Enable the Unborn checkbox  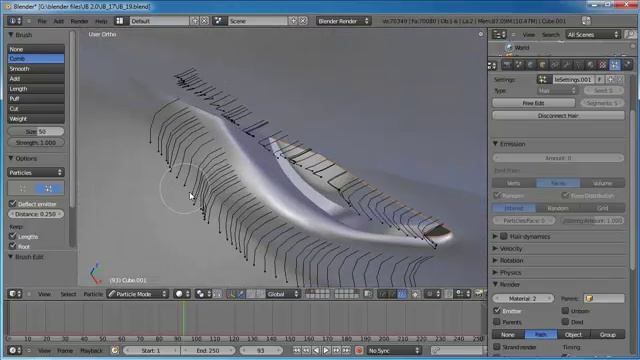565,311
